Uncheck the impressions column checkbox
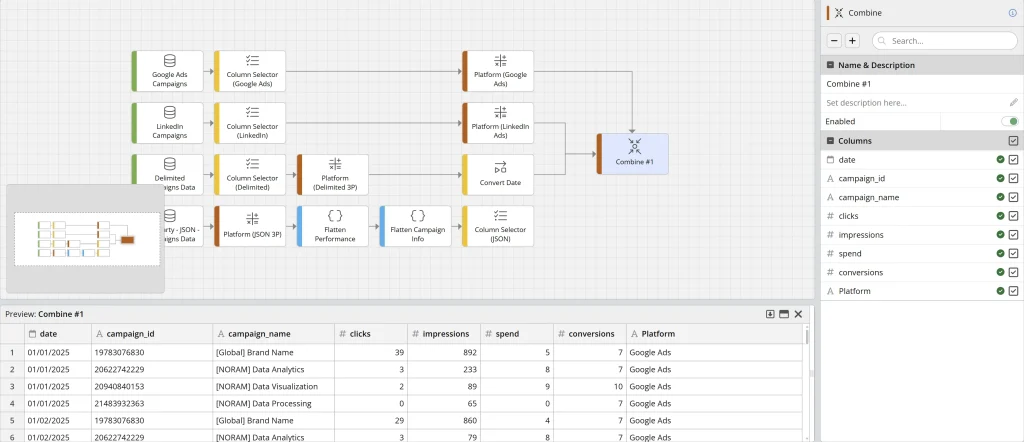This screenshot has height=442, width=1024. [1014, 234]
